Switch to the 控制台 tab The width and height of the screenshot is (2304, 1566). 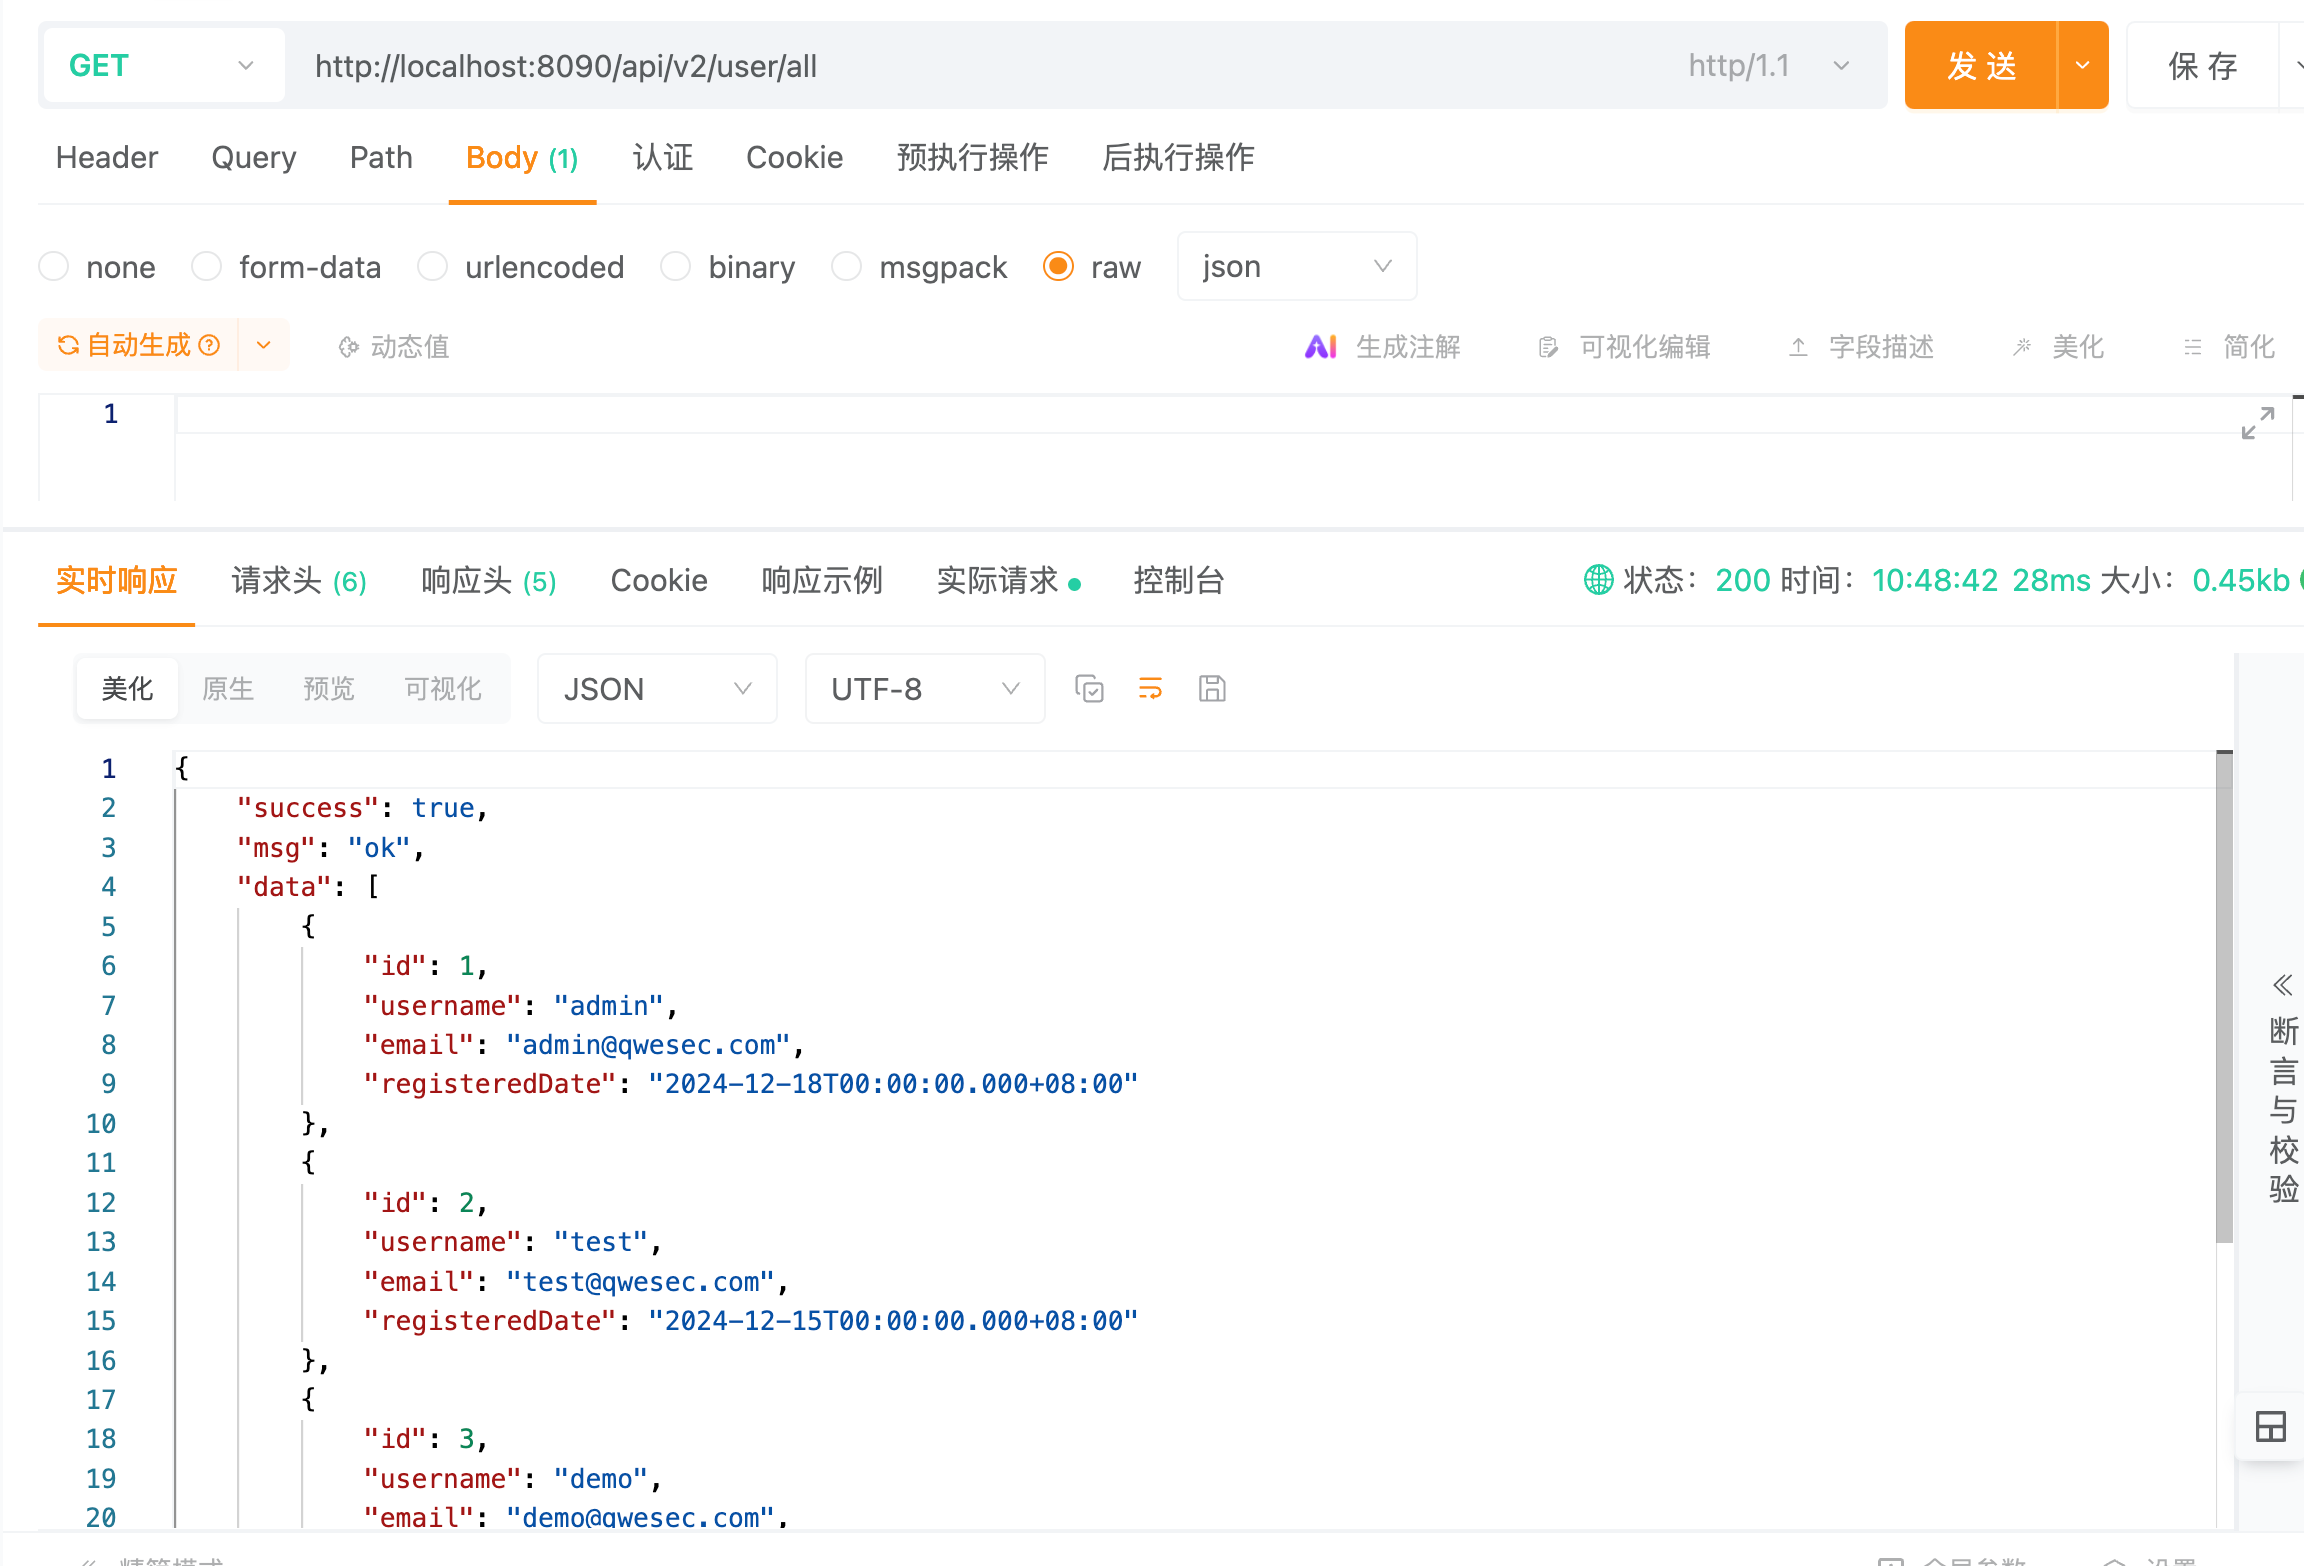coord(1179,581)
